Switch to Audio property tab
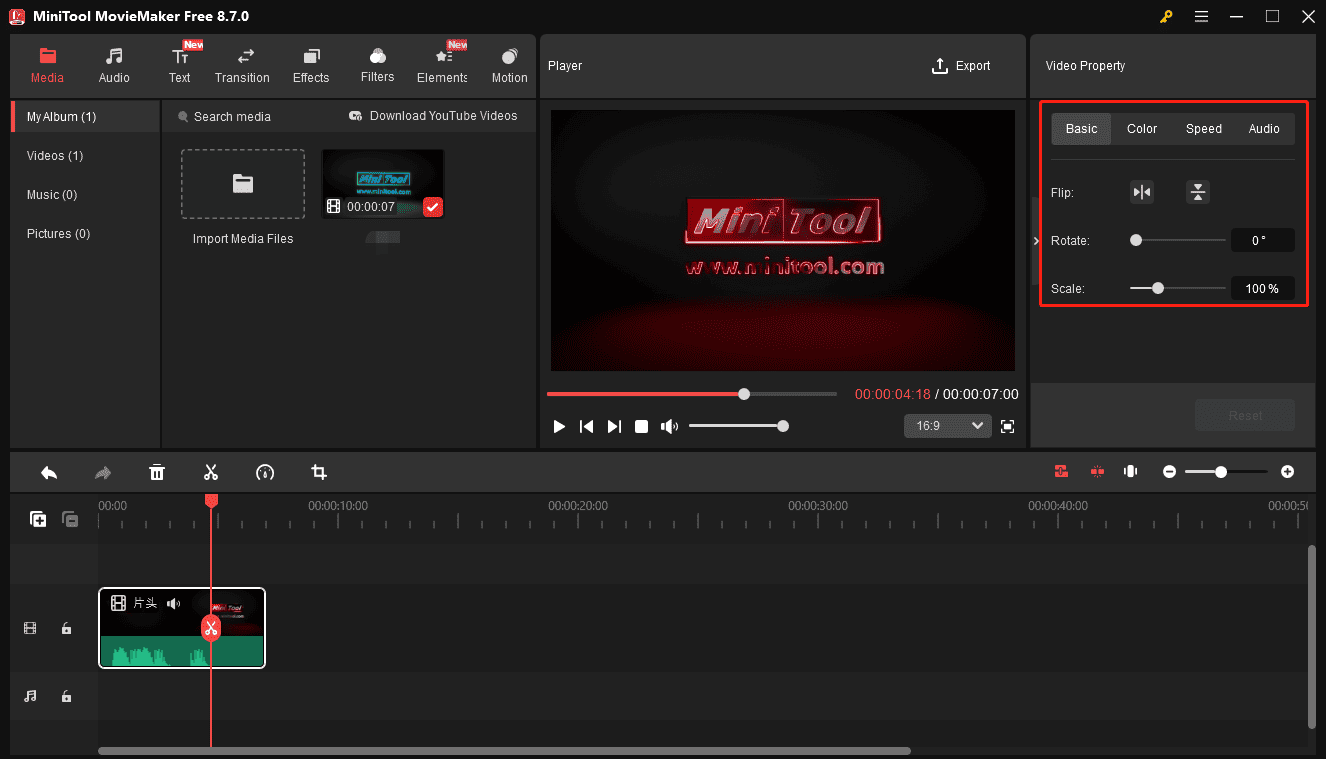Image resolution: width=1326 pixels, height=759 pixels. pos(1264,129)
